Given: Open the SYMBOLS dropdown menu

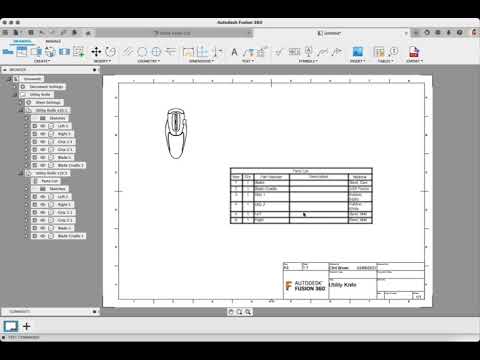Looking at the screenshot, I should [308, 61].
